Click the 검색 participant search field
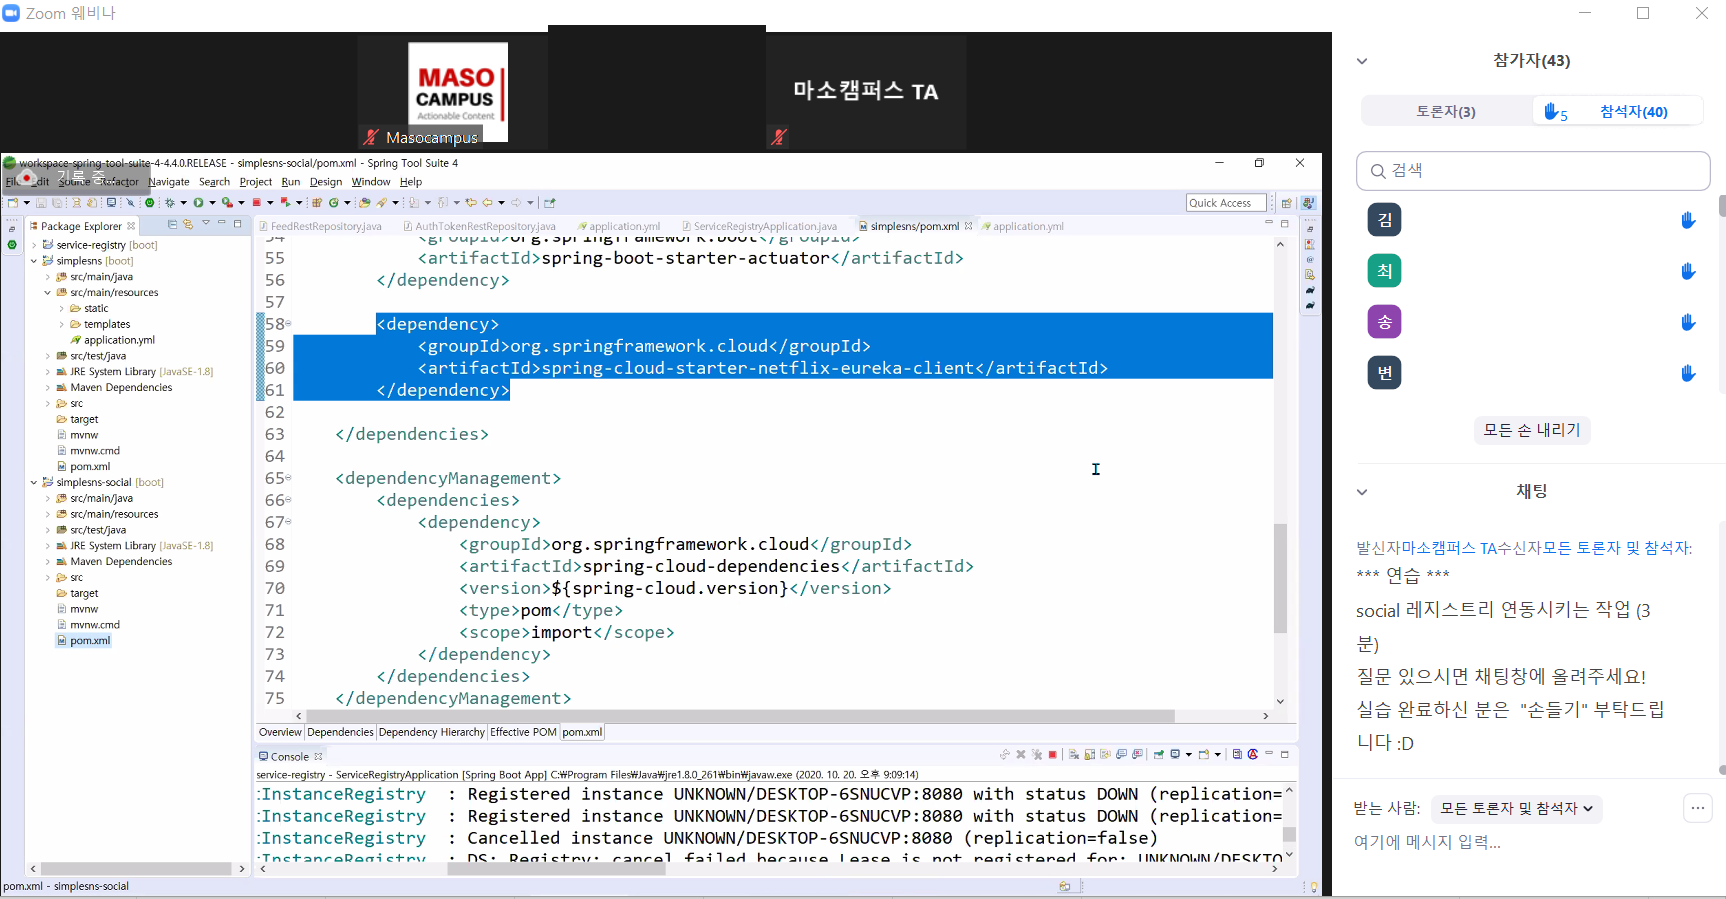1726x899 pixels. point(1532,171)
